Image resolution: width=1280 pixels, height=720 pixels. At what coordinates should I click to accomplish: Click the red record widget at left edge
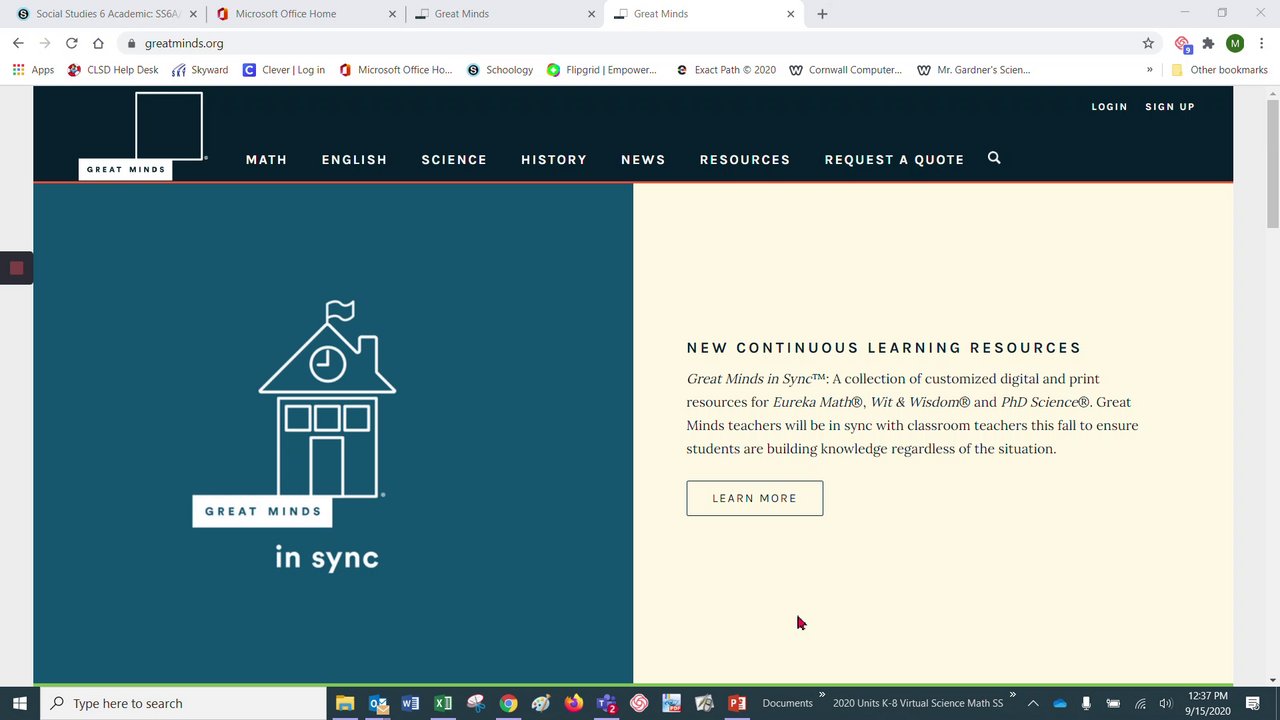coord(16,268)
